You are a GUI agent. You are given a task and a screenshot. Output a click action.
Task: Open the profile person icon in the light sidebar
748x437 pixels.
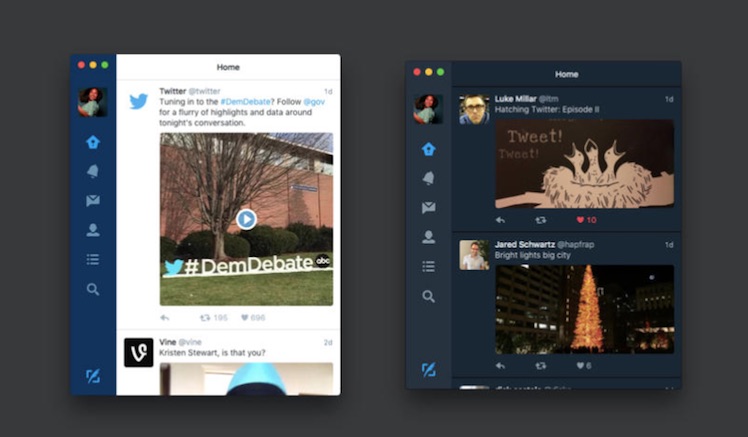coord(93,230)
